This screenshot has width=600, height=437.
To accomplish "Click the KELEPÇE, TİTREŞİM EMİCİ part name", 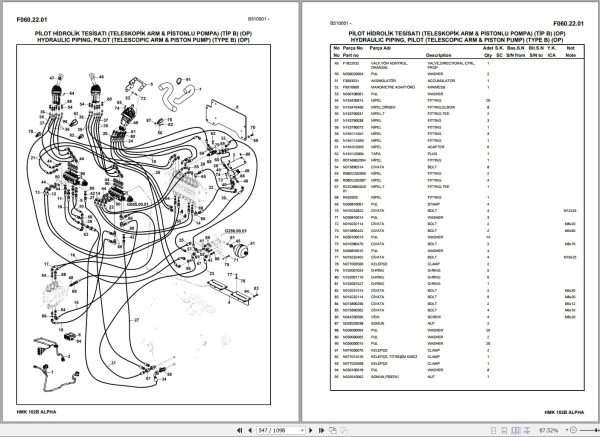I will pos(394,357).
